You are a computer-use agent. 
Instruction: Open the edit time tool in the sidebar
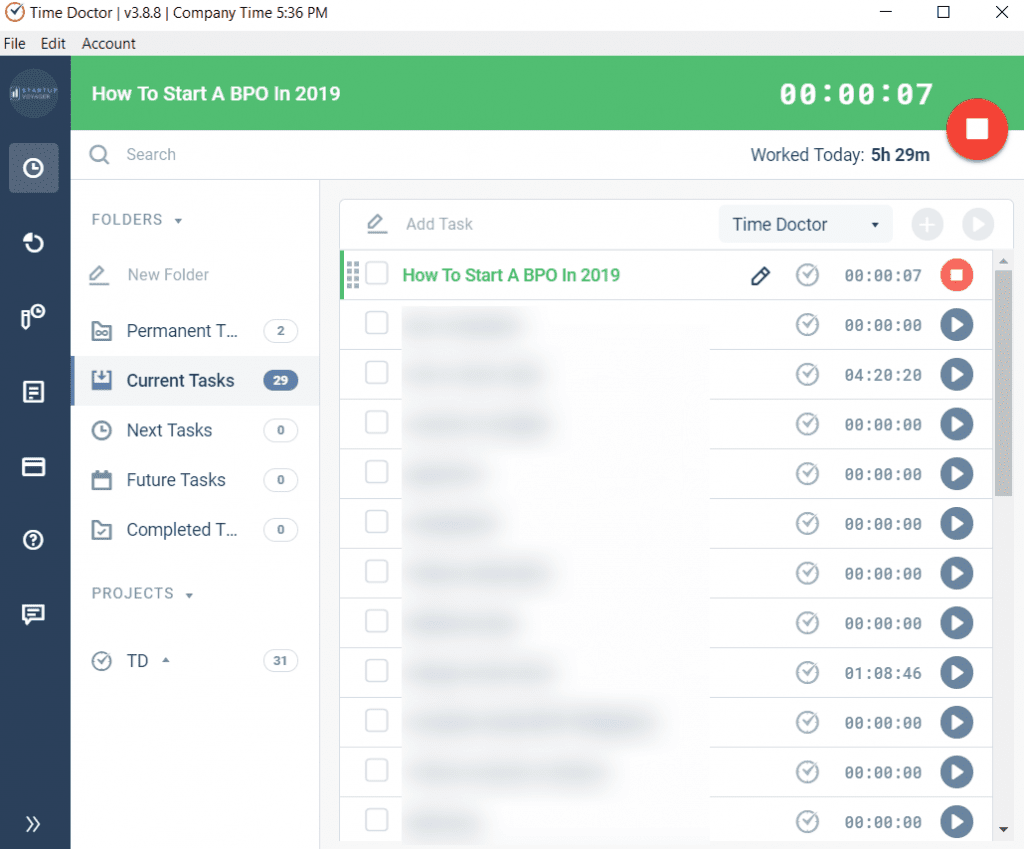[33, 316]
